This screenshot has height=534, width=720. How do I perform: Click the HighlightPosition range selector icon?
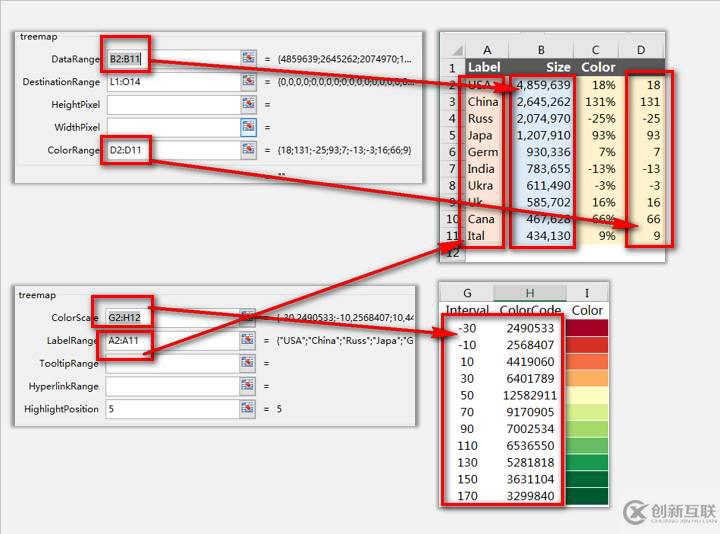click(x=248, y=409)
